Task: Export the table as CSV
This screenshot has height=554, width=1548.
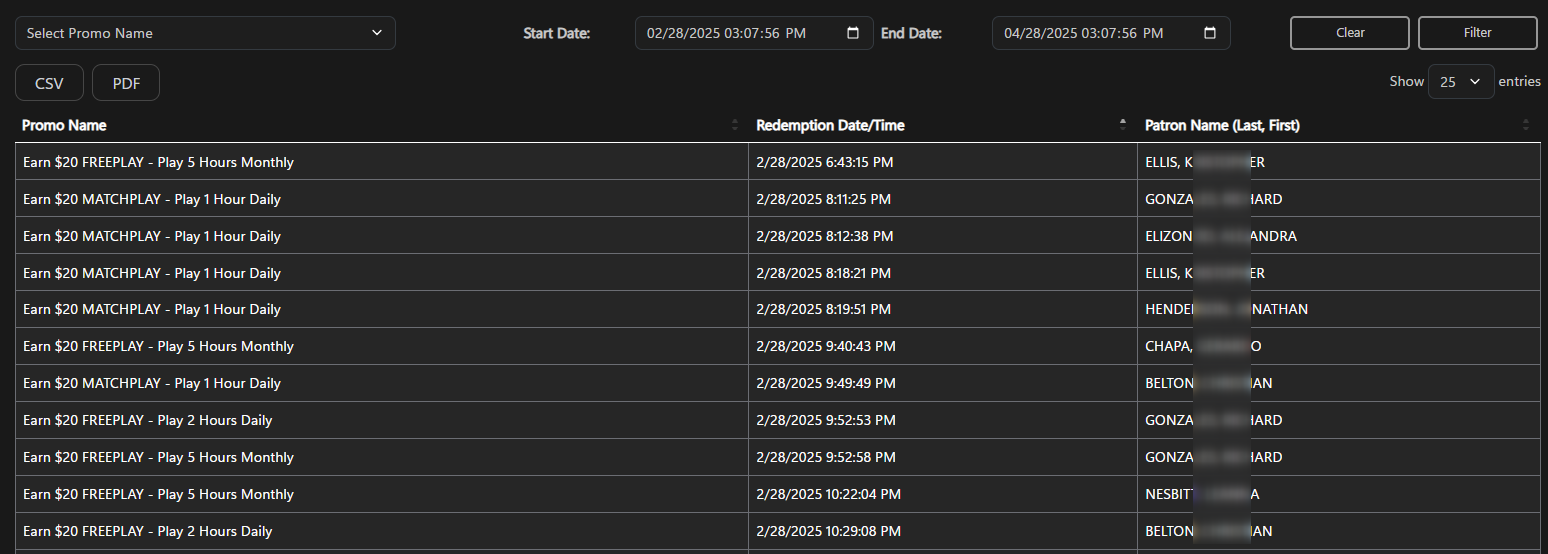Action: pos(49,83)
